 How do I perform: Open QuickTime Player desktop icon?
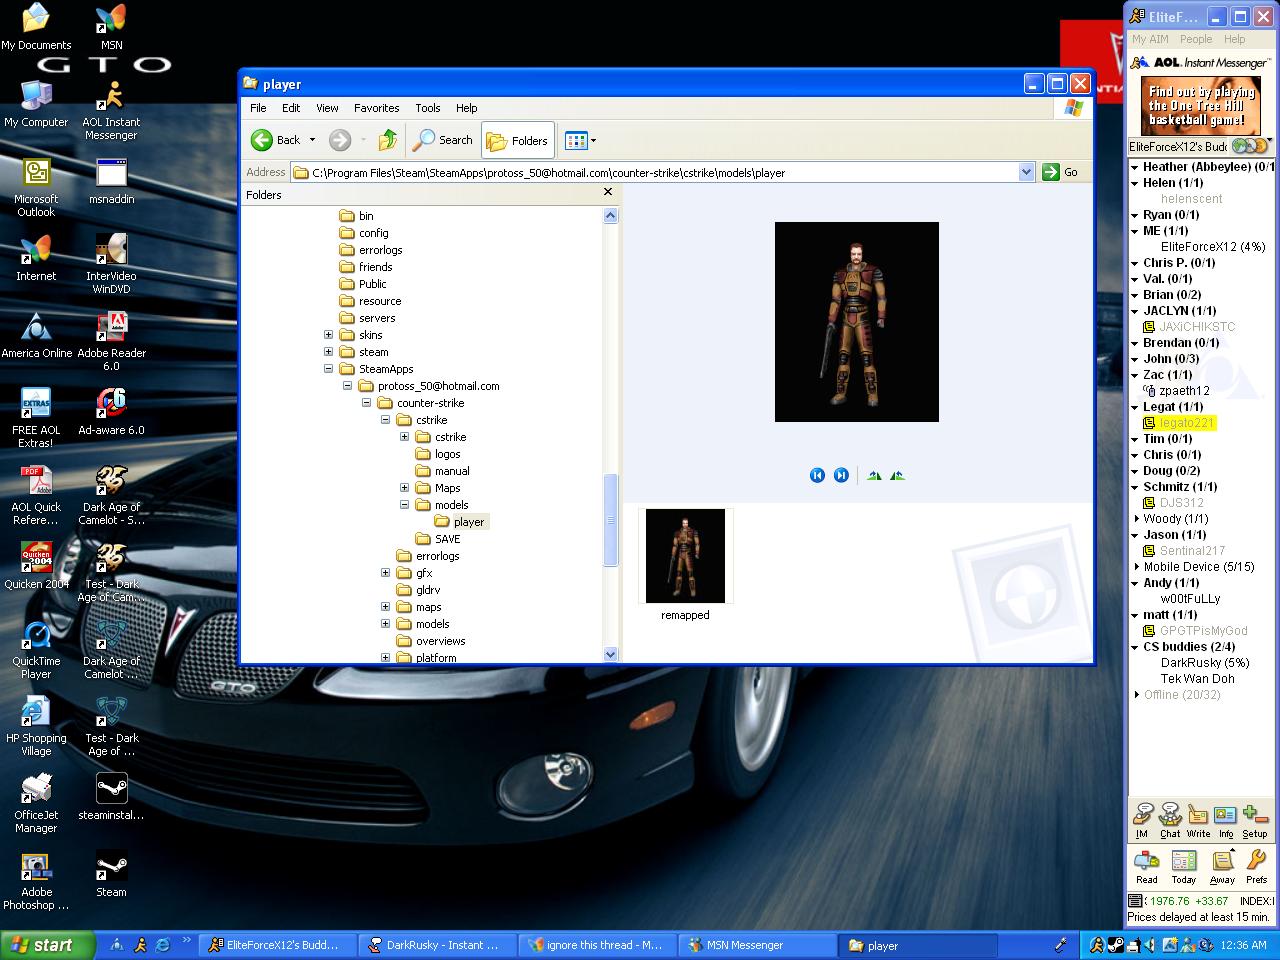click(x=36, y=649)
